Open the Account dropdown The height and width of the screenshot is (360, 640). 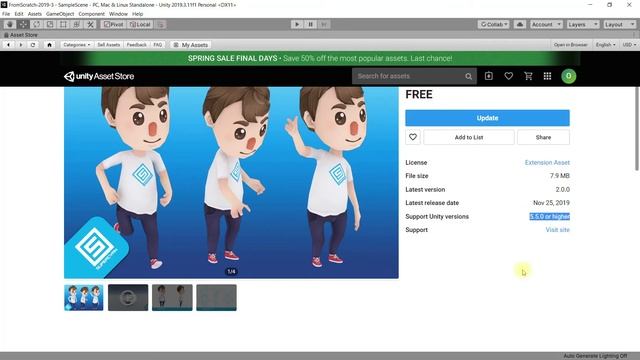pos(546,24)
